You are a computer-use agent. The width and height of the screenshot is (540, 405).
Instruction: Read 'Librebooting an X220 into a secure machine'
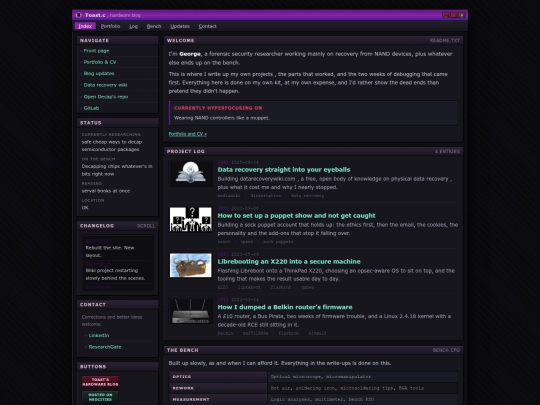coord(289,261)
